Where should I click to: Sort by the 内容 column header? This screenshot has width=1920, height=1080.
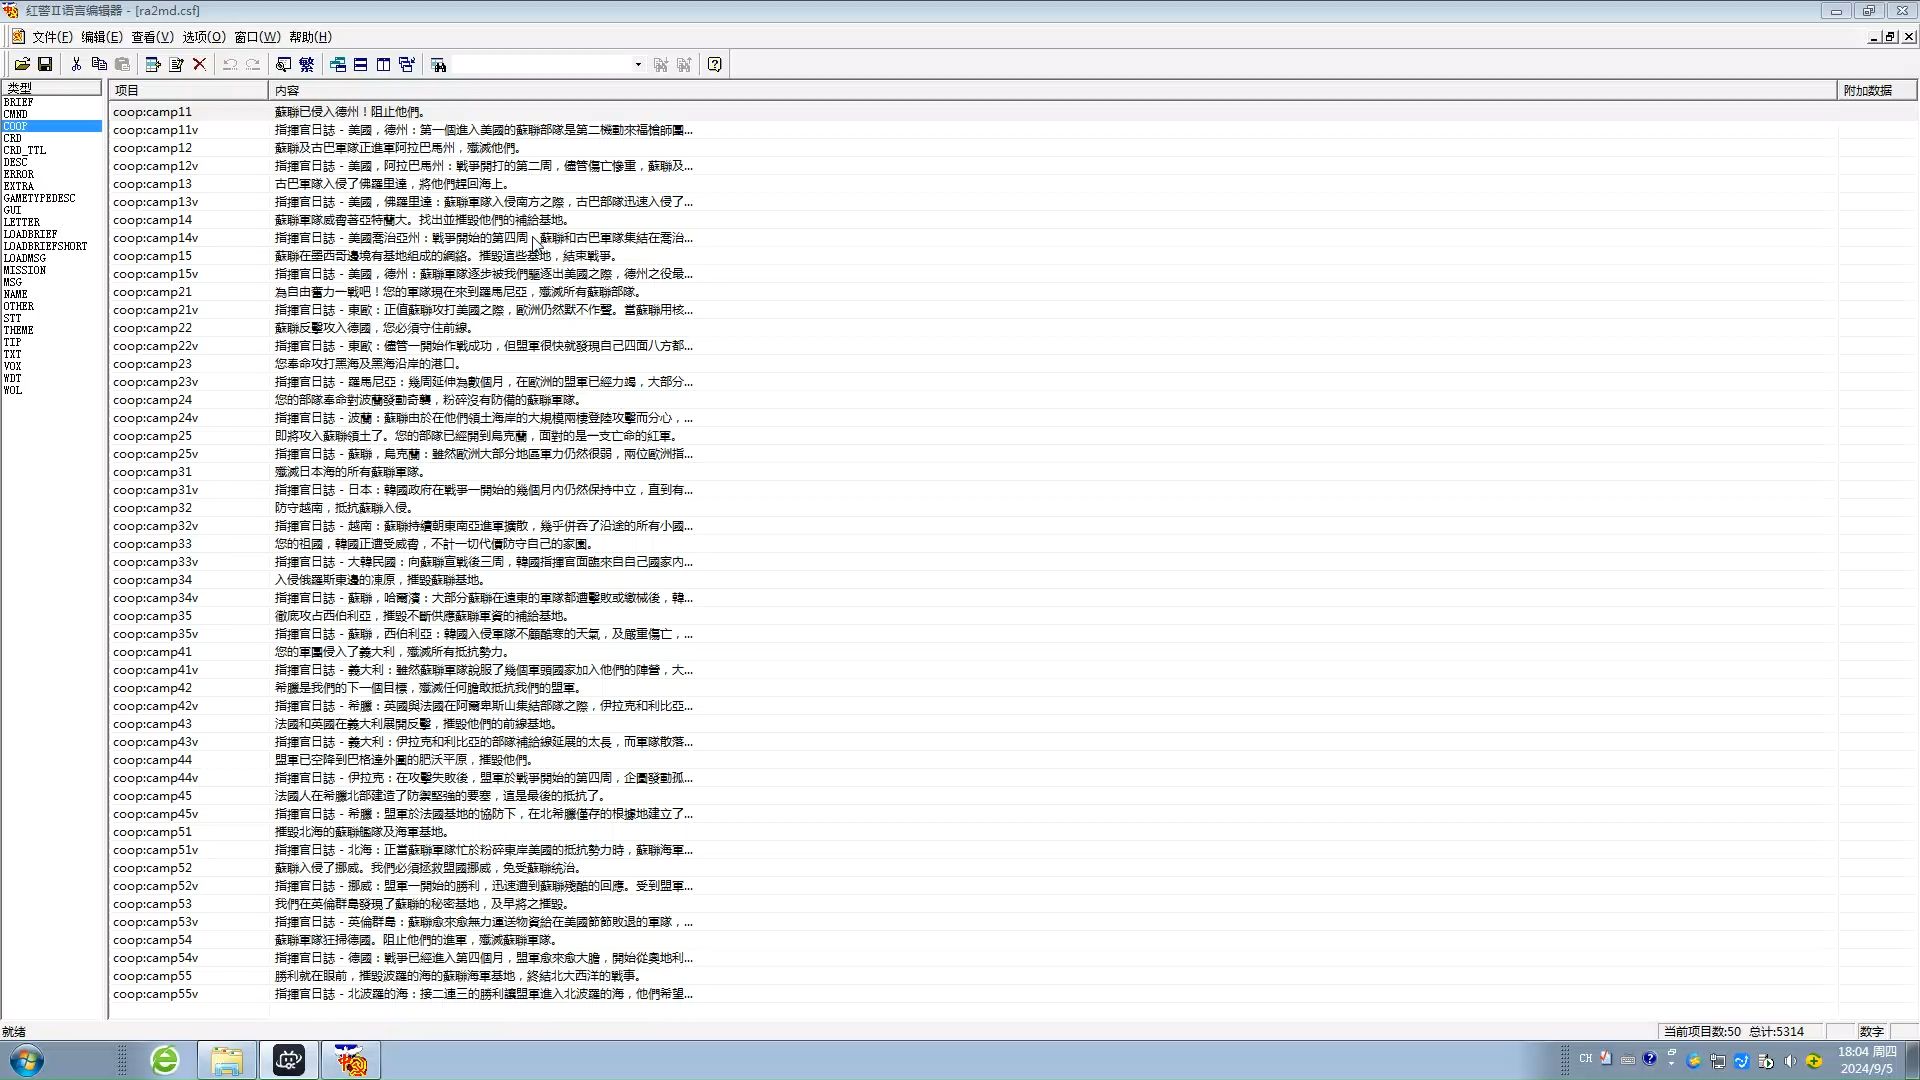pos(1053,90)
